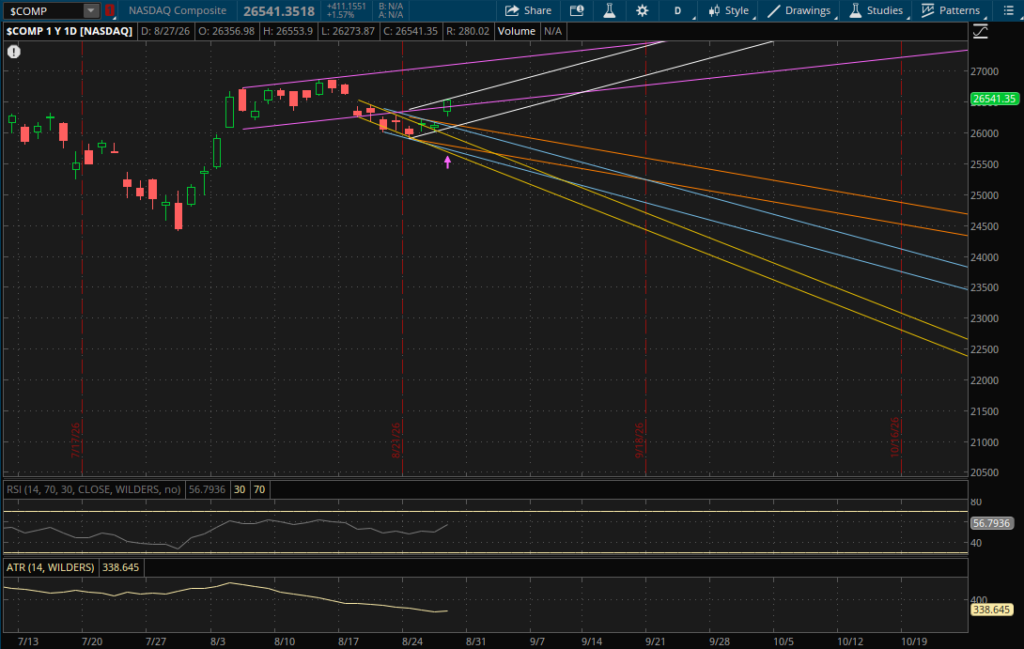Open the Patterns menu
Image resolution: width=1024 pixels, height=649 pixels.
click(x=951, y=10)
